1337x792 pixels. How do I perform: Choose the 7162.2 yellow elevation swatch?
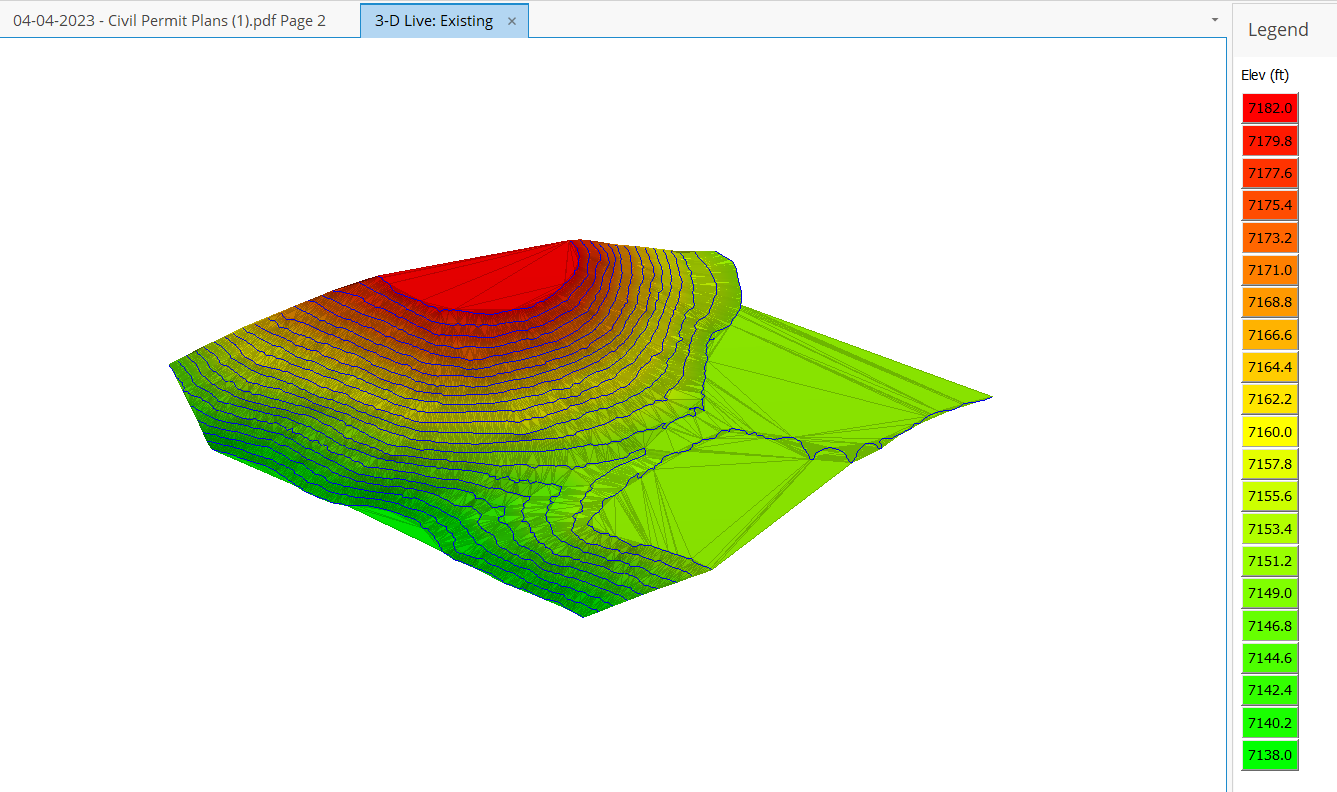click(x=1270, y=399)
